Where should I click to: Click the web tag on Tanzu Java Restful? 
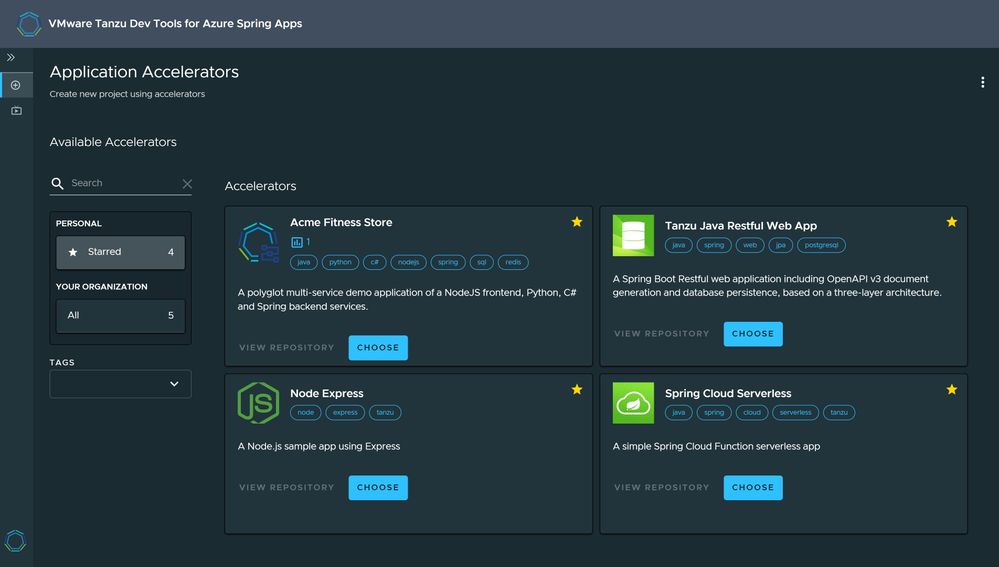pyautogui.click(x=750, y=245)
